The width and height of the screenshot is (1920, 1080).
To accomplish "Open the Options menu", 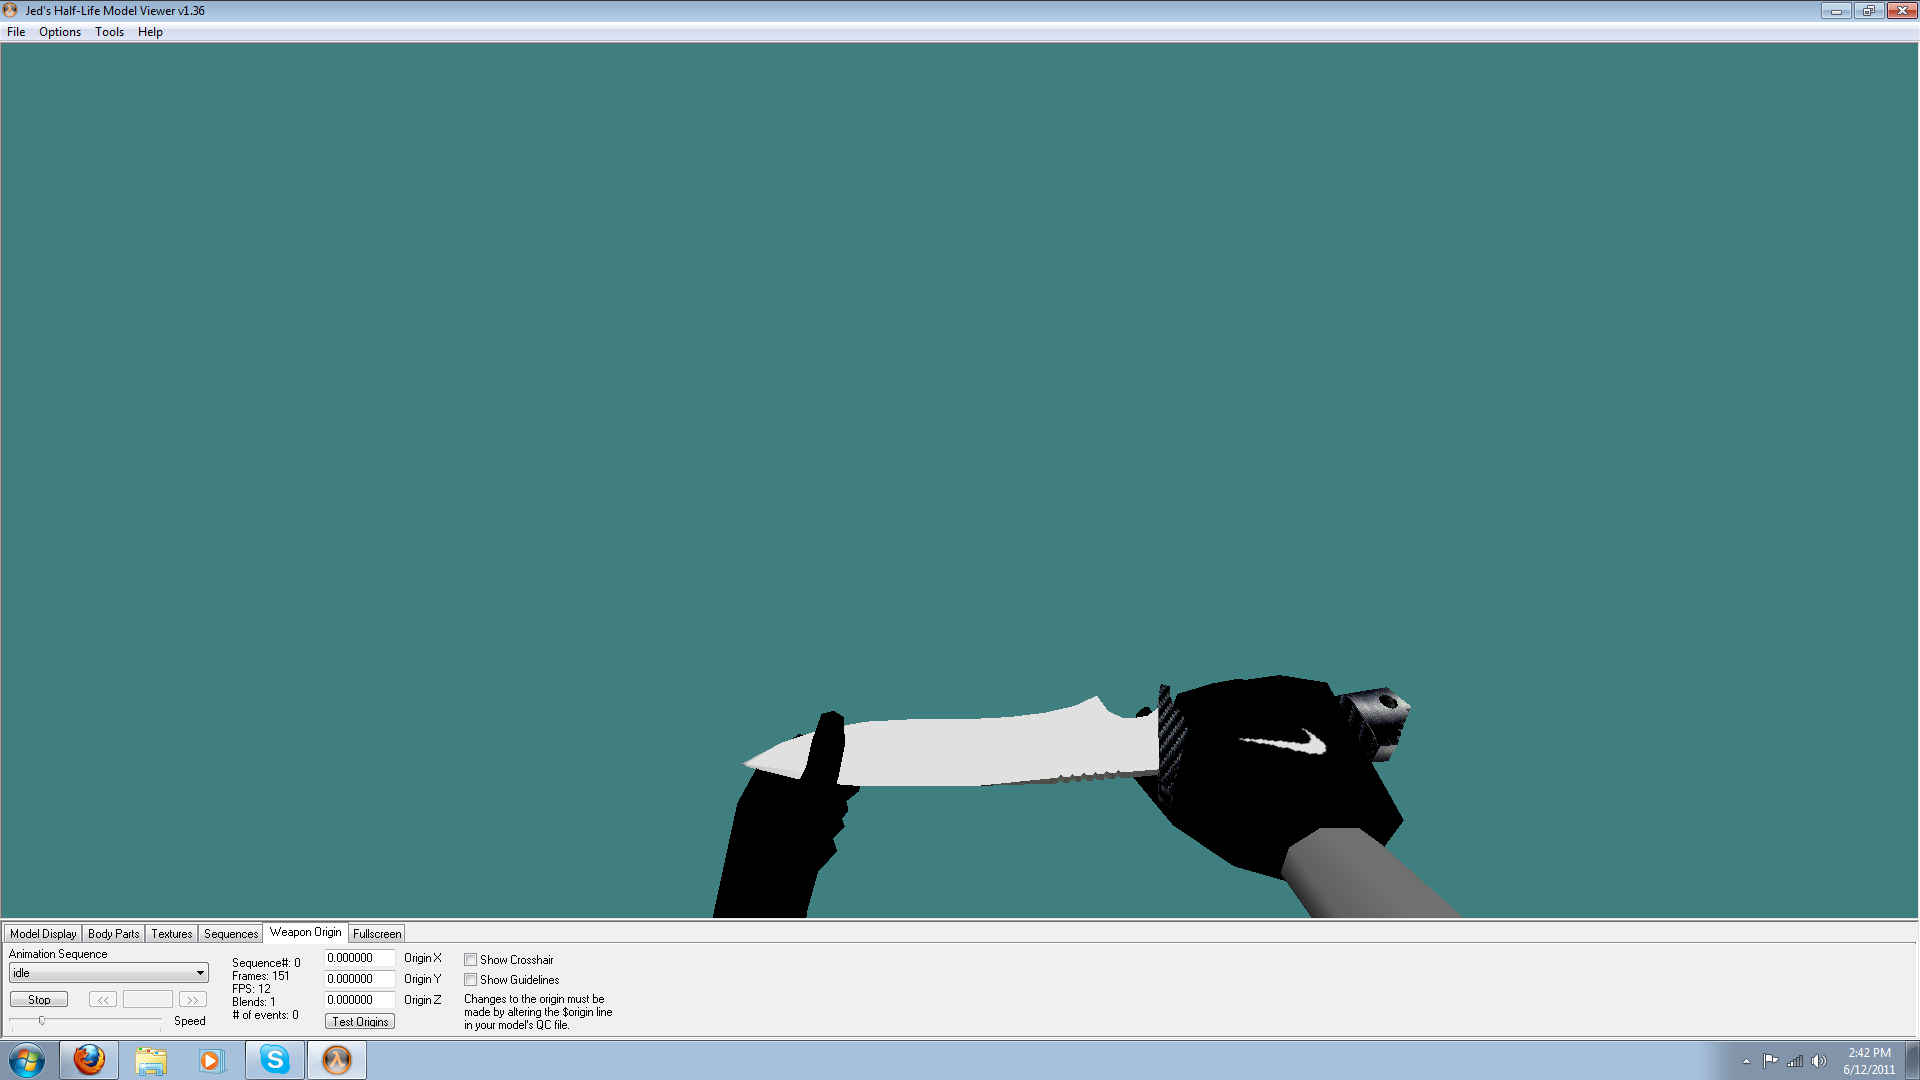I will [x=60, y=32].
